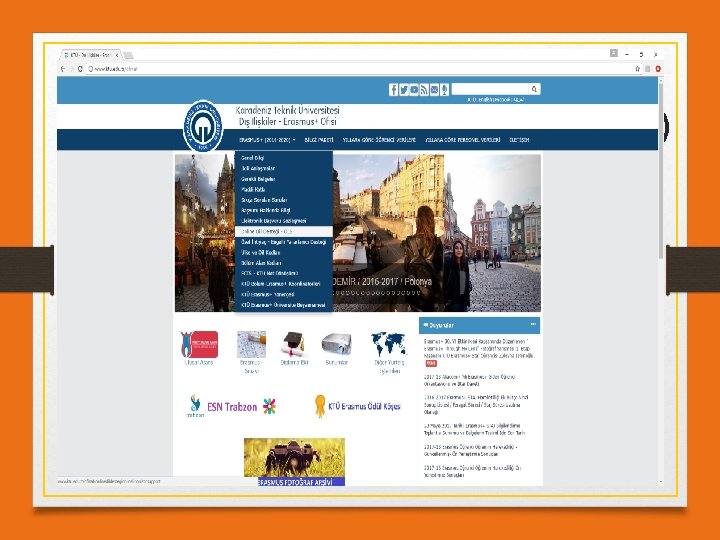This screenshot has height=540, width=720.
Task: Open the Diğer Yurtdışı İşlemleri world map icon
Action: click(389, 352)
